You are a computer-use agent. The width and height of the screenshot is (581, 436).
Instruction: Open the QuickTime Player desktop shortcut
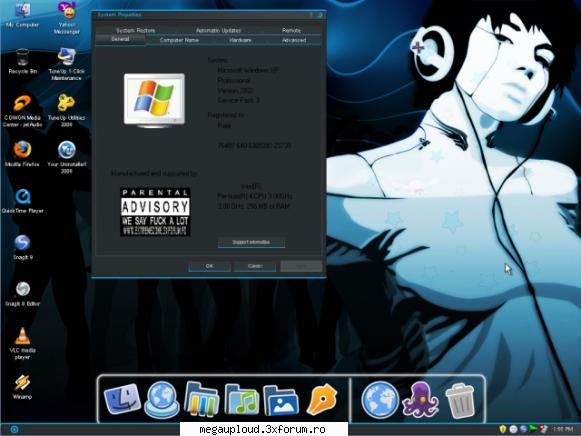pyautogui.click(x=23, y=201)
